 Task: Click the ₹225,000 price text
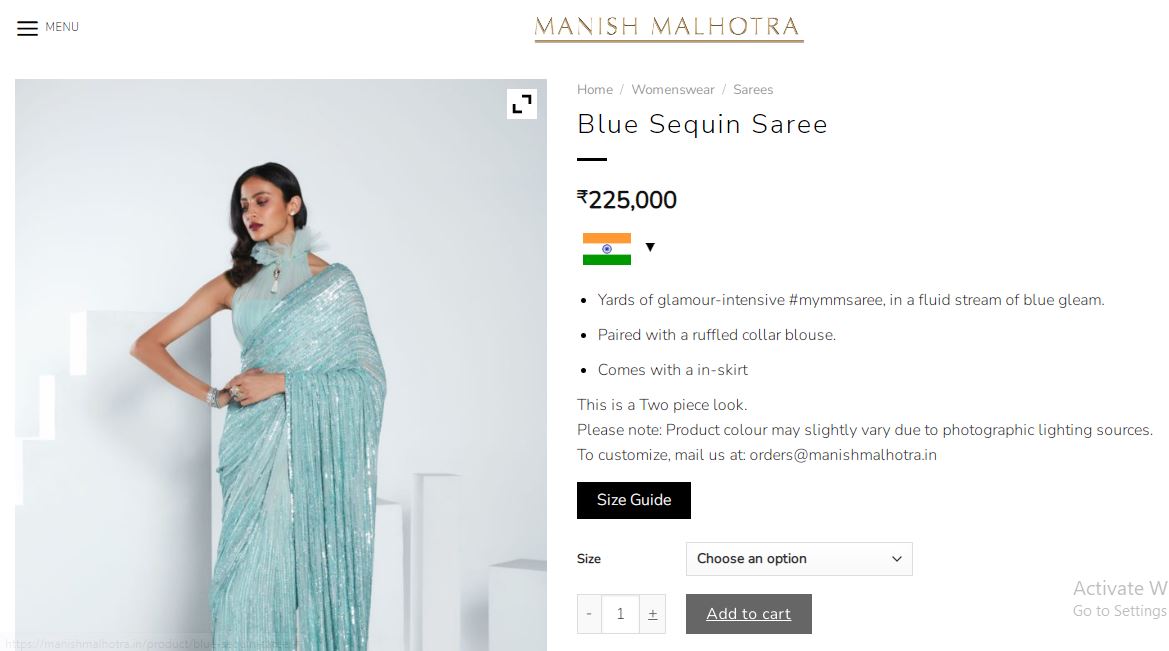pos(627,200)
